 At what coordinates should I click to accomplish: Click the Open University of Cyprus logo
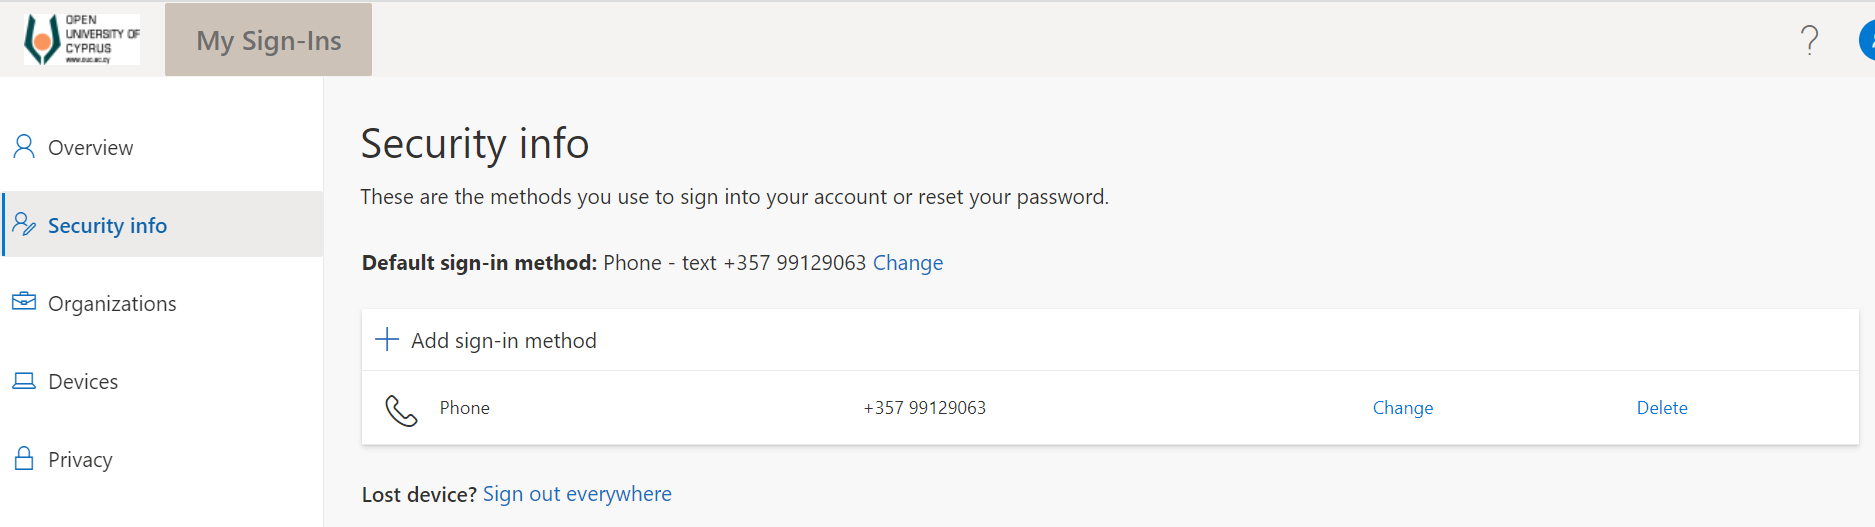coord(81,39)
